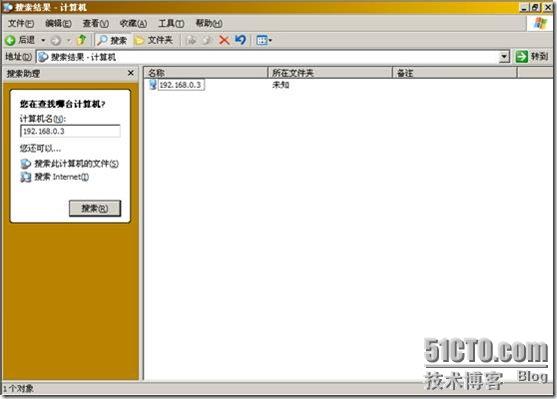Image resolution: width=557 pixels, height=399 pixels.
Task: Sort by In Folder (所在文件夹) column header
Action: 330,73
